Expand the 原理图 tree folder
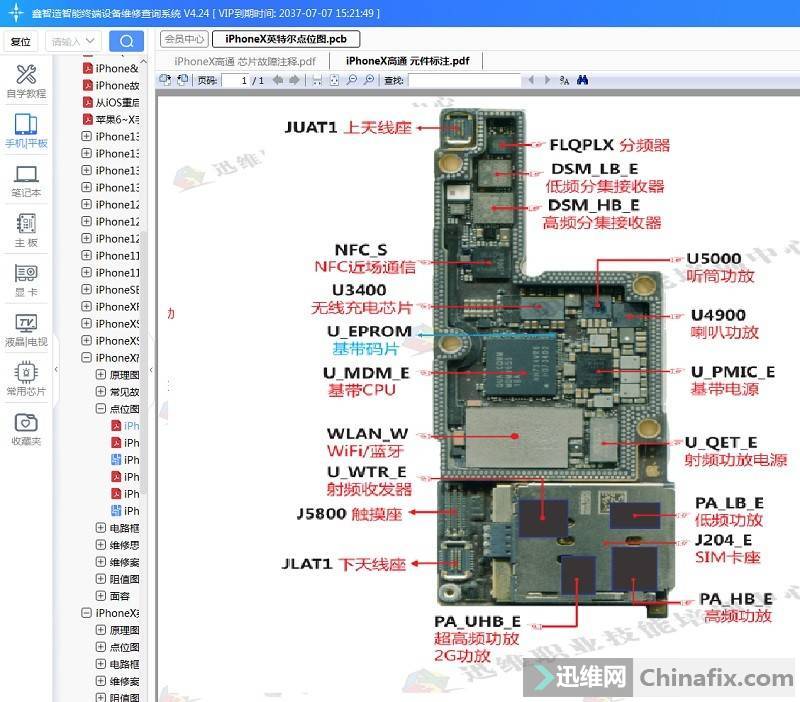 coord(101,375)
